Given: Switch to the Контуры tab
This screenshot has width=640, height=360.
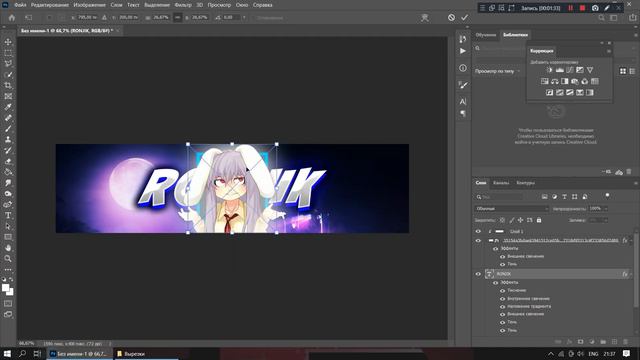Looking at the screenshot, I should 525,183.
